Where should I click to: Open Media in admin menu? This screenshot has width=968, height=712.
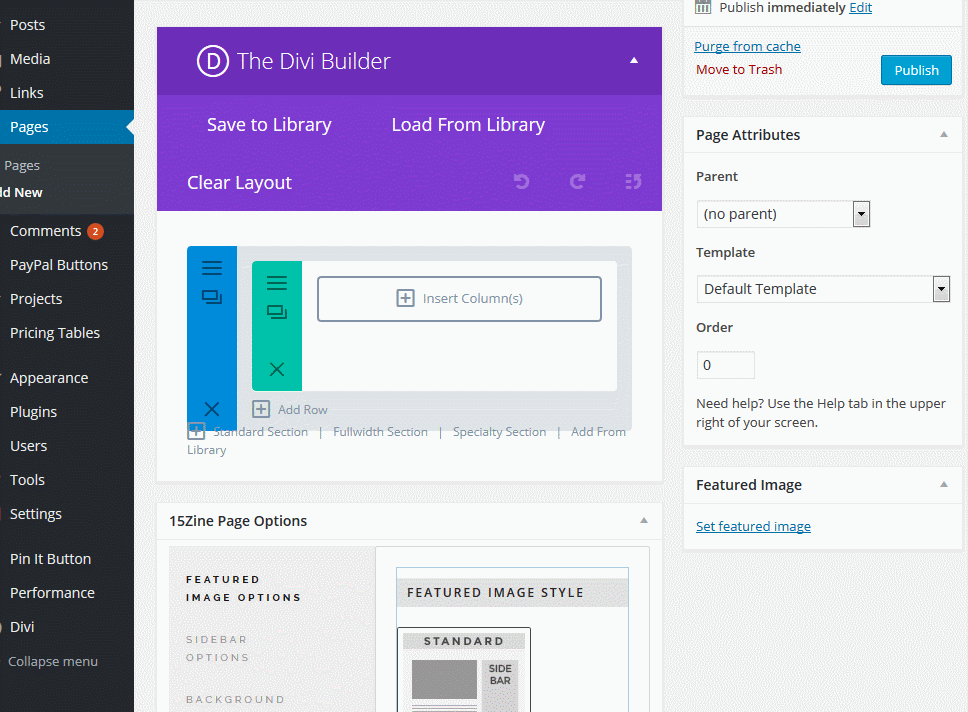(x=30, y=59)
